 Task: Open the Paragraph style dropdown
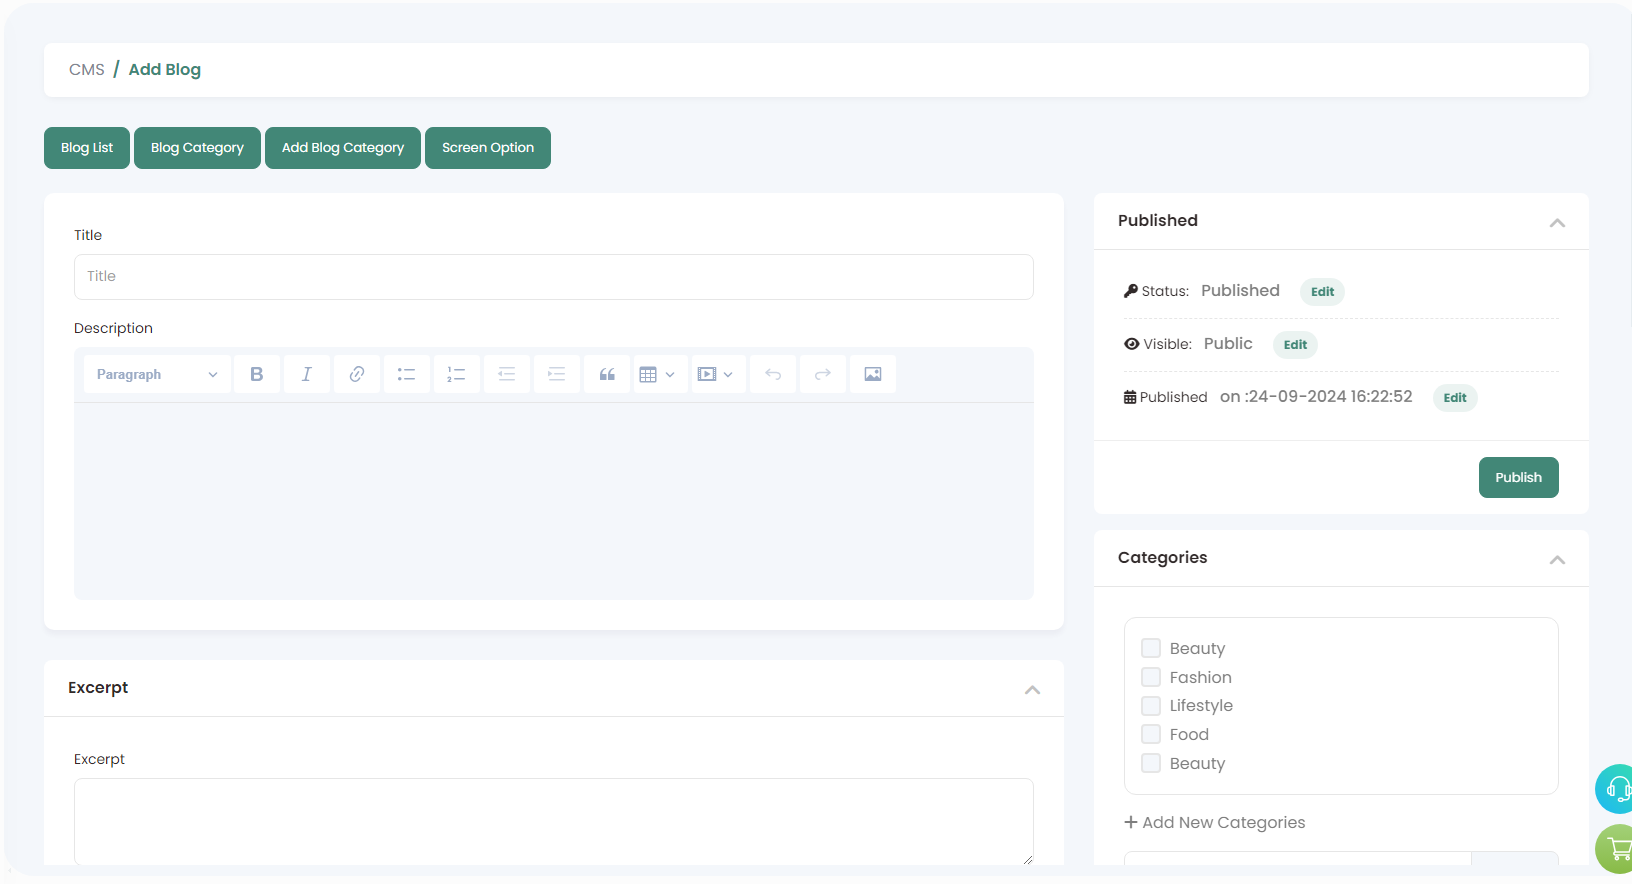tap(157, 374)
